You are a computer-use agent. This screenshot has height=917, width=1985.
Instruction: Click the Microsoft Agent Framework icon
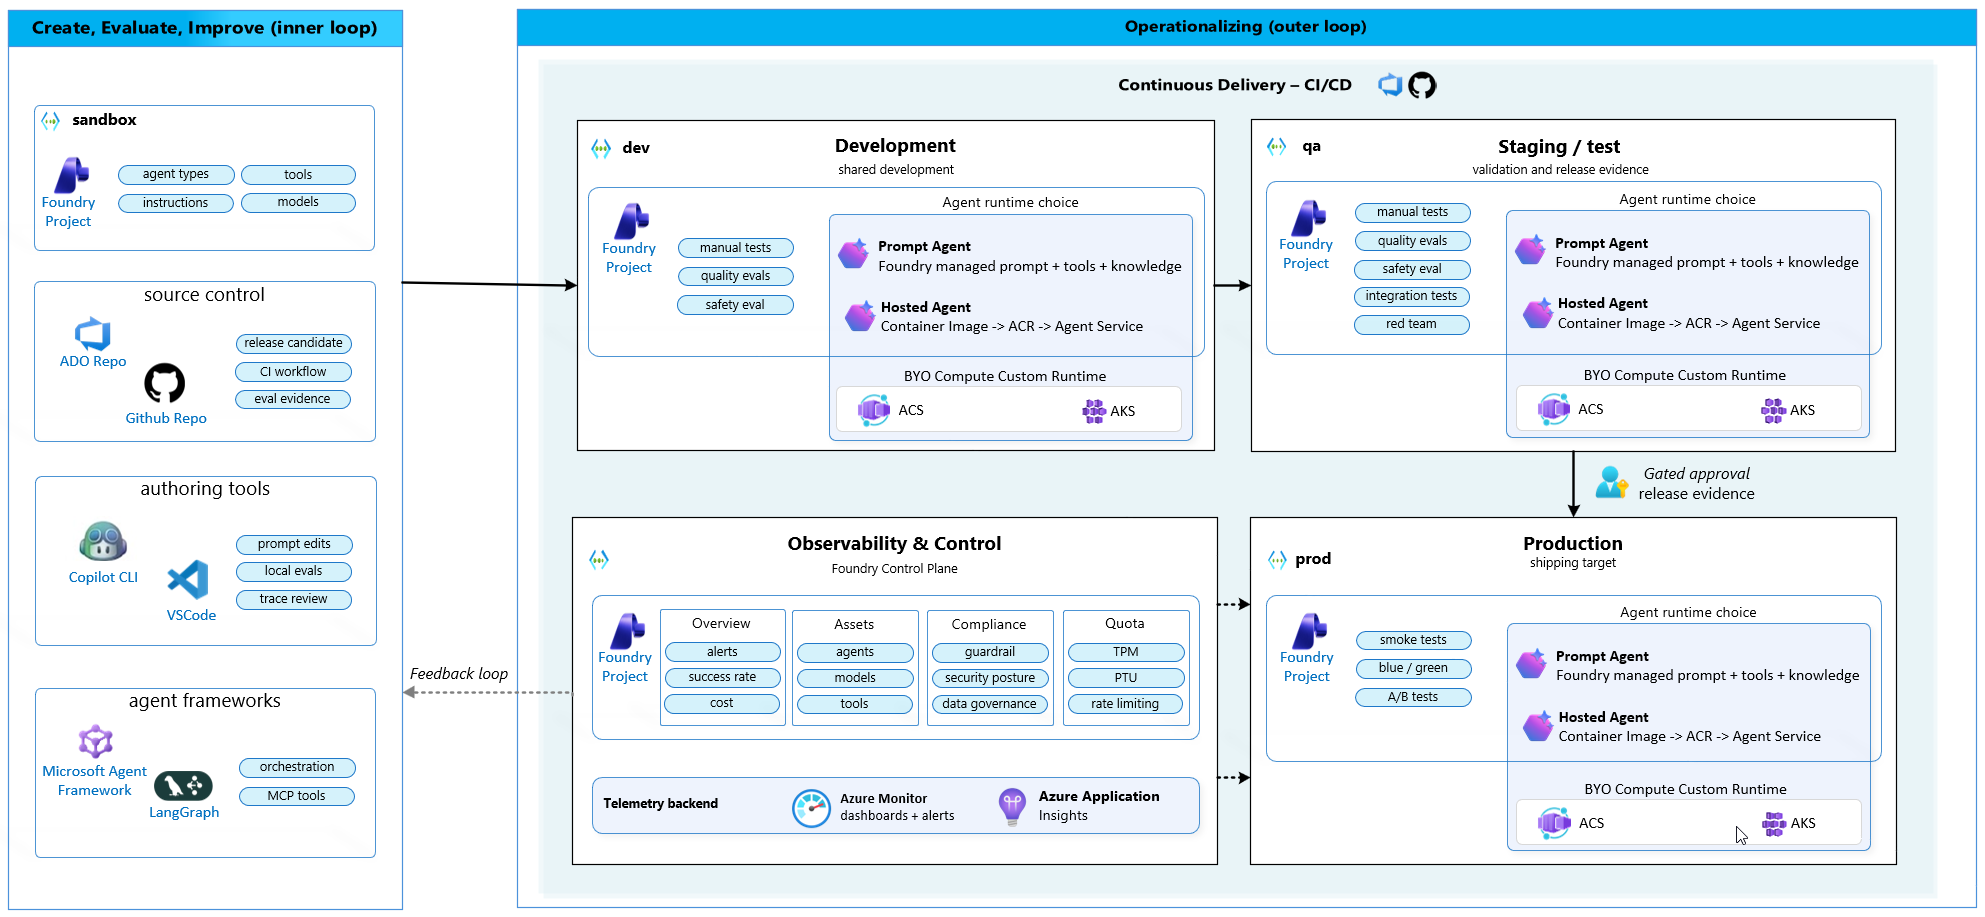(x=96, y=741)
